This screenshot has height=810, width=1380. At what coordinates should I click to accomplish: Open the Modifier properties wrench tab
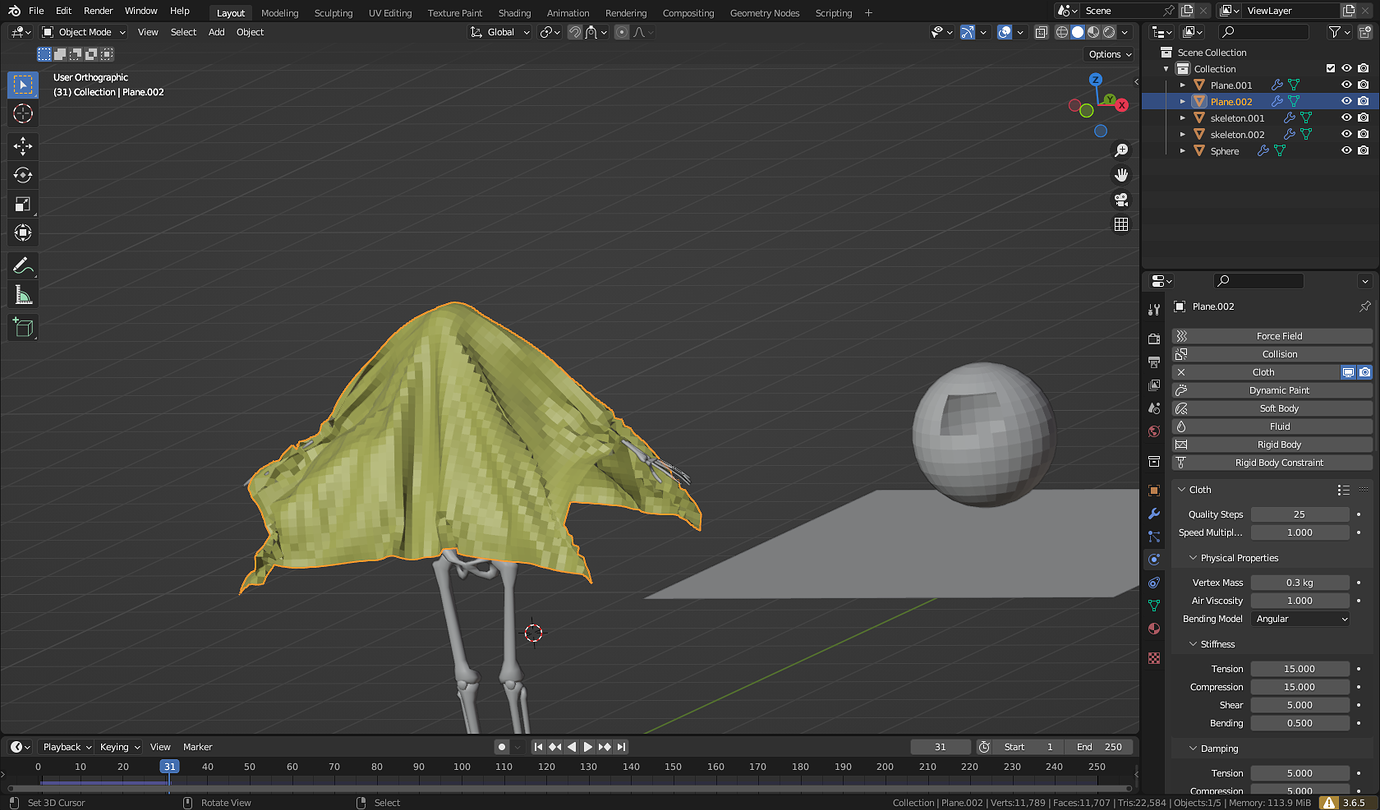1154,513
